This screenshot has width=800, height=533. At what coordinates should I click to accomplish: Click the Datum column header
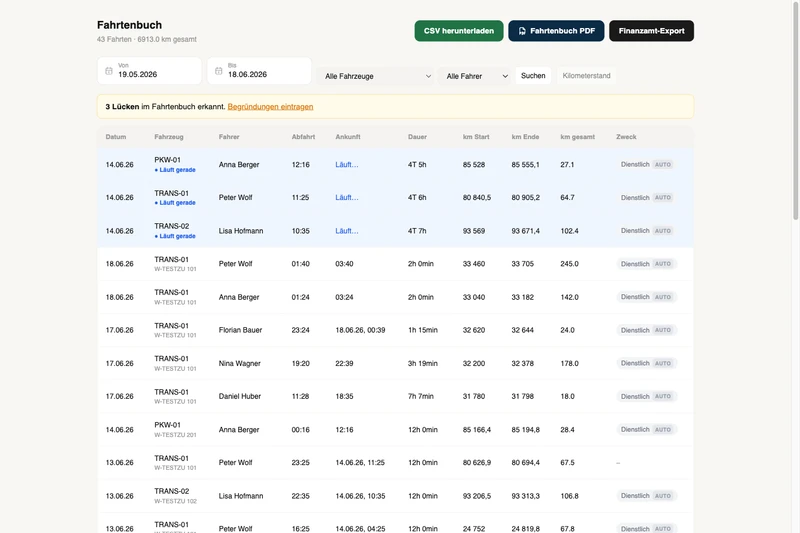(116, 137)
